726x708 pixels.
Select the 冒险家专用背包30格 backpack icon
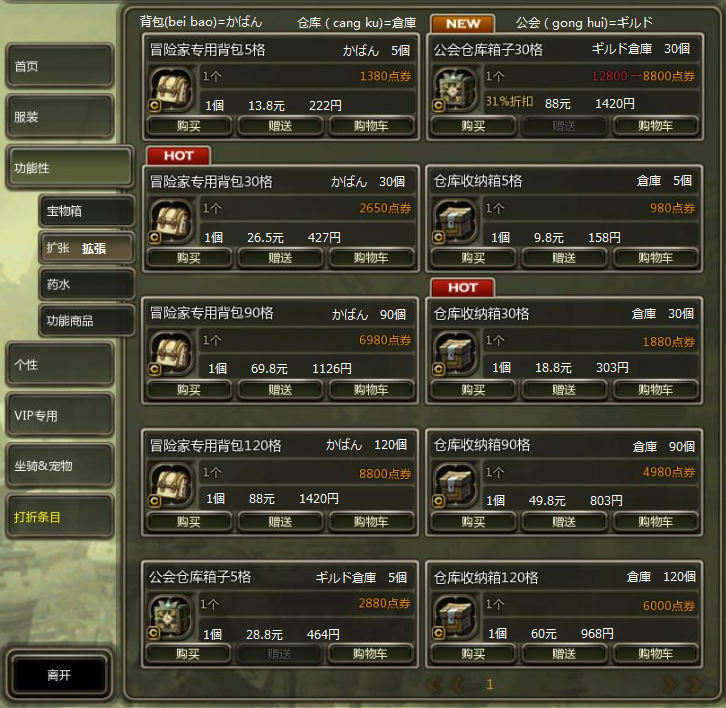[171, 222]
